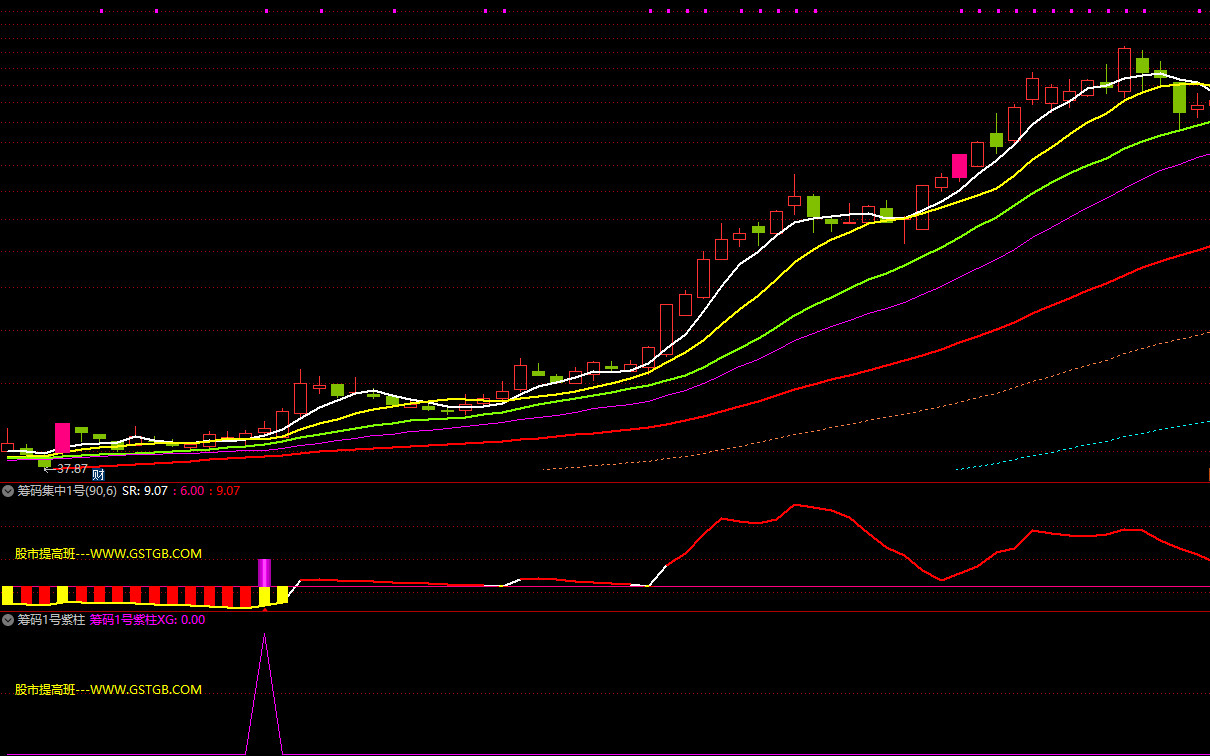This screenshot has height=756, width=1210.
Task: Click the gray 筹码1号紫柱 indicator title
Action: tap(51, 619)
